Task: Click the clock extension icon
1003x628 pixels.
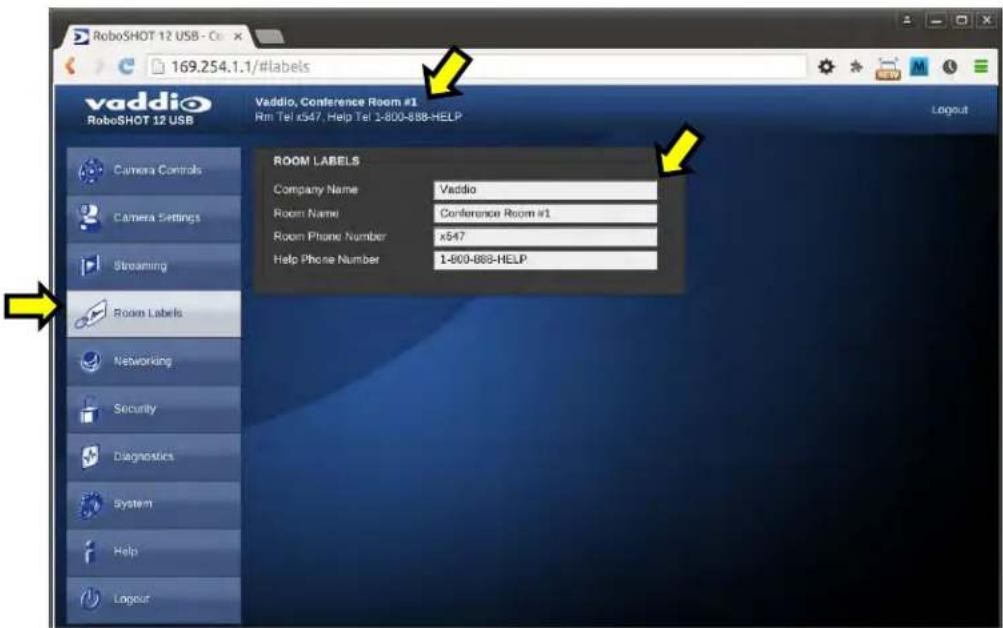Action: click(949, 66)
